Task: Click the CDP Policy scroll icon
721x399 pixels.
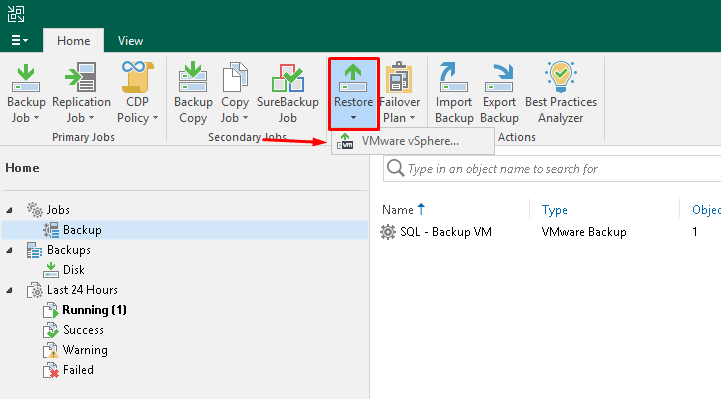Action: [x=137, y=77]
